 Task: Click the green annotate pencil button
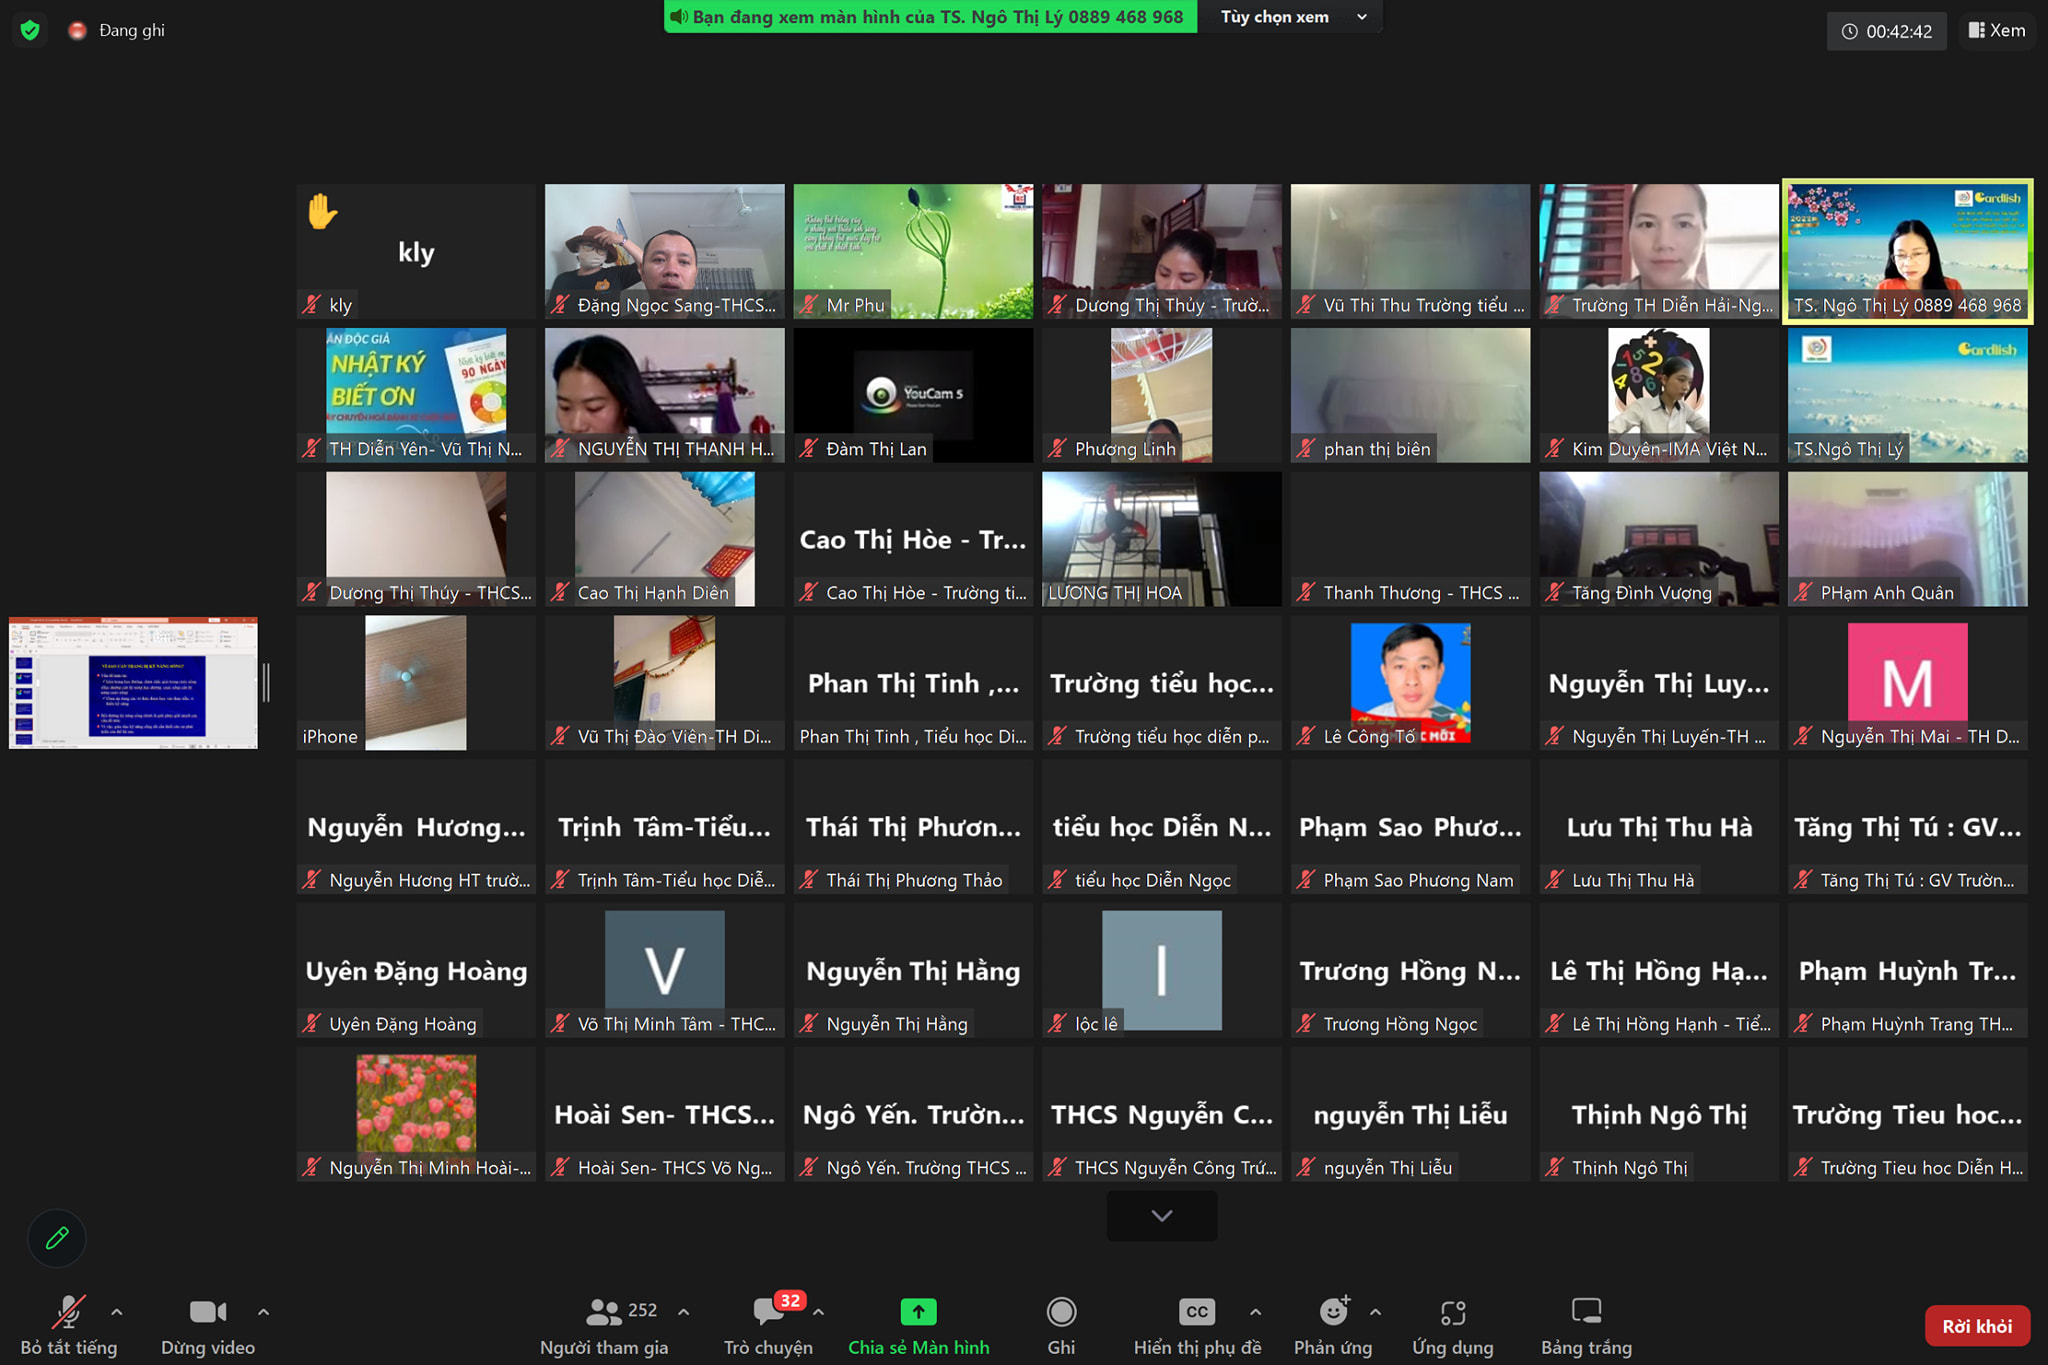coord(57,1238)
